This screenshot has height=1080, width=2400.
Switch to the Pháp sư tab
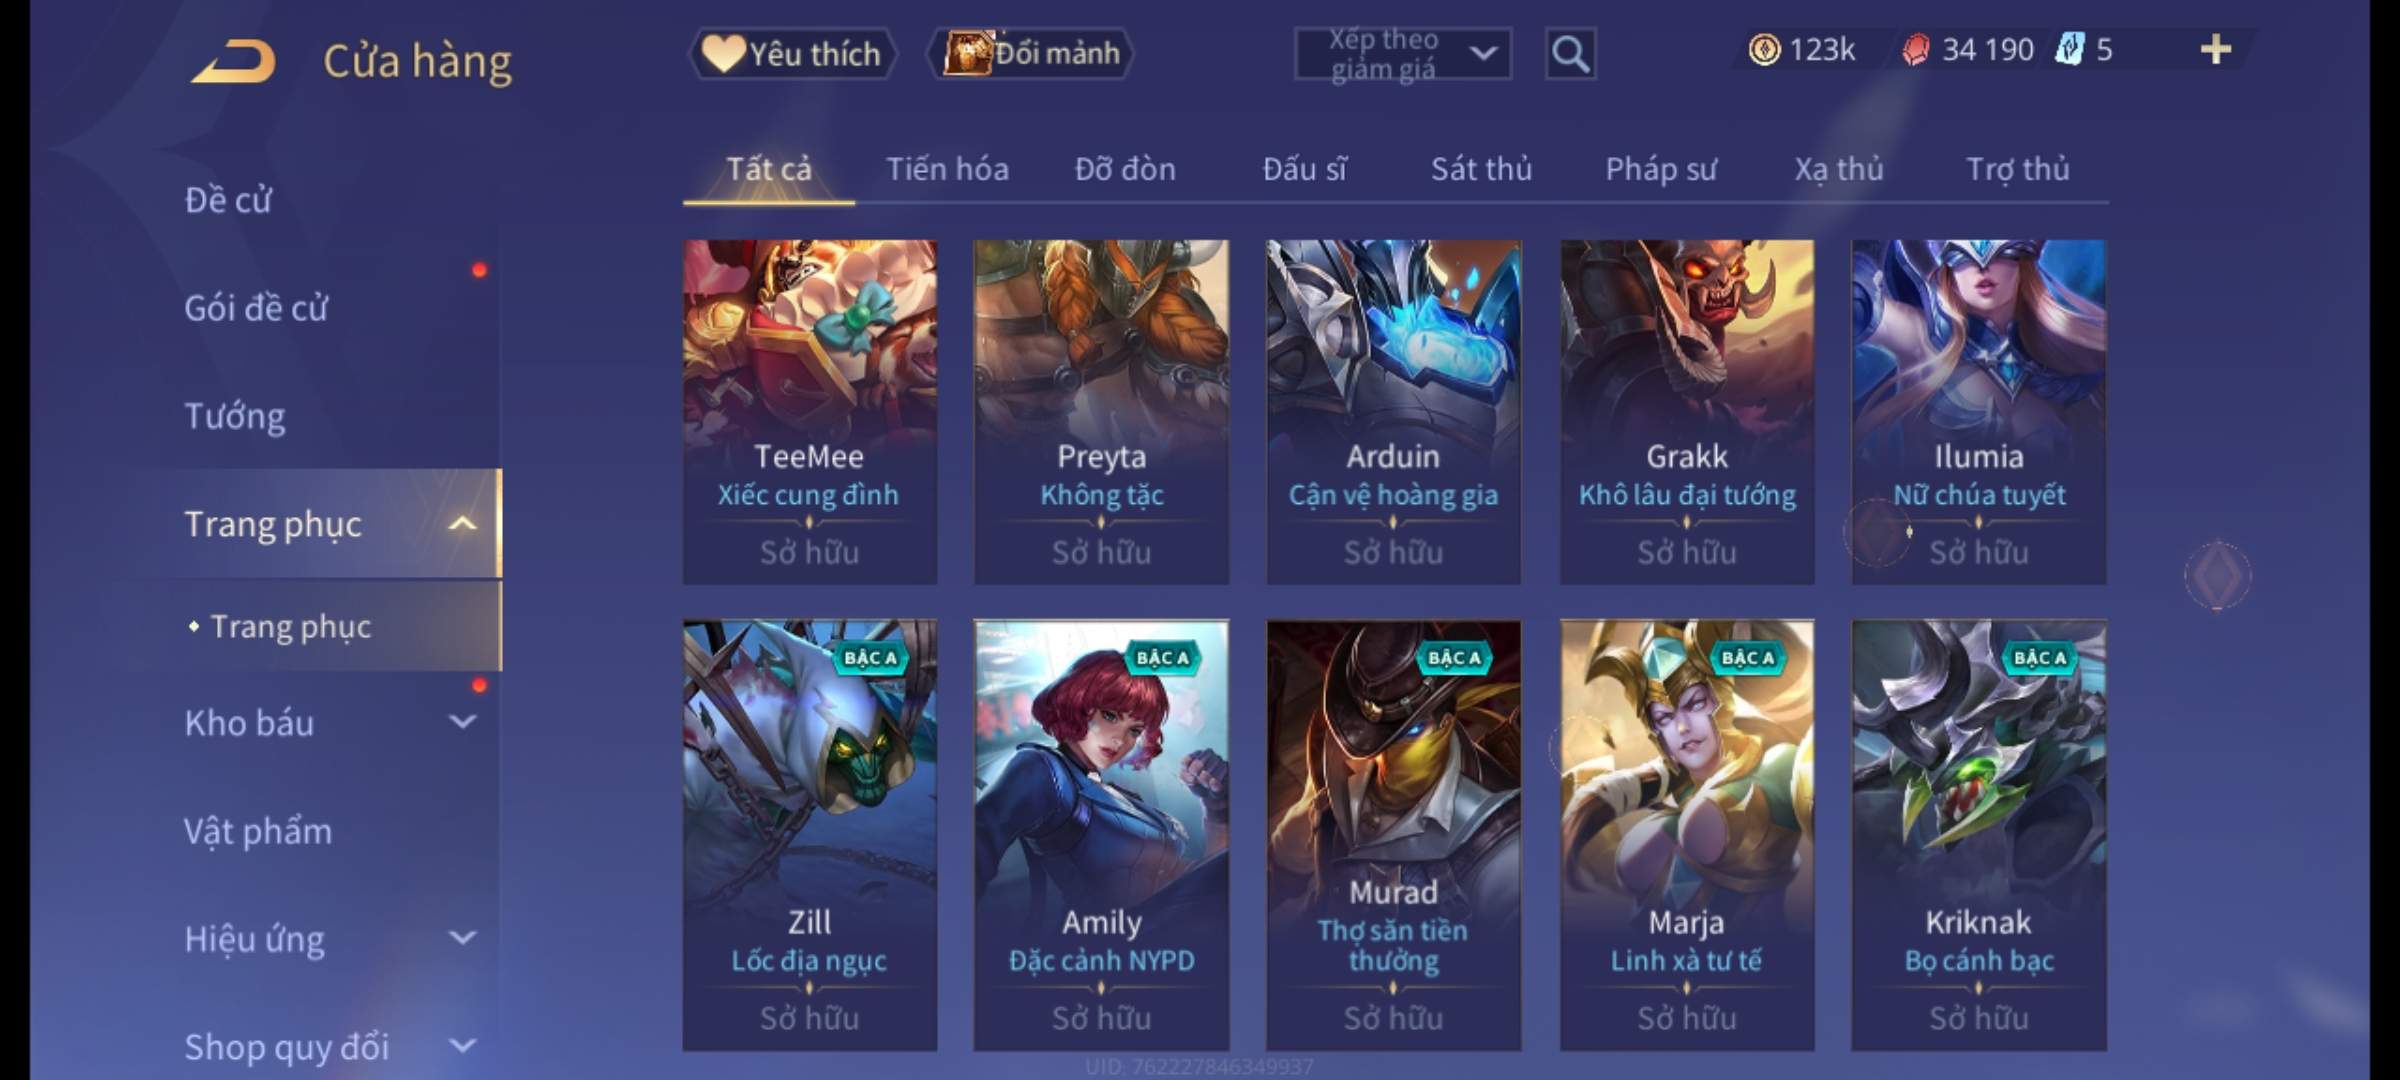(x=1661, y=169)
